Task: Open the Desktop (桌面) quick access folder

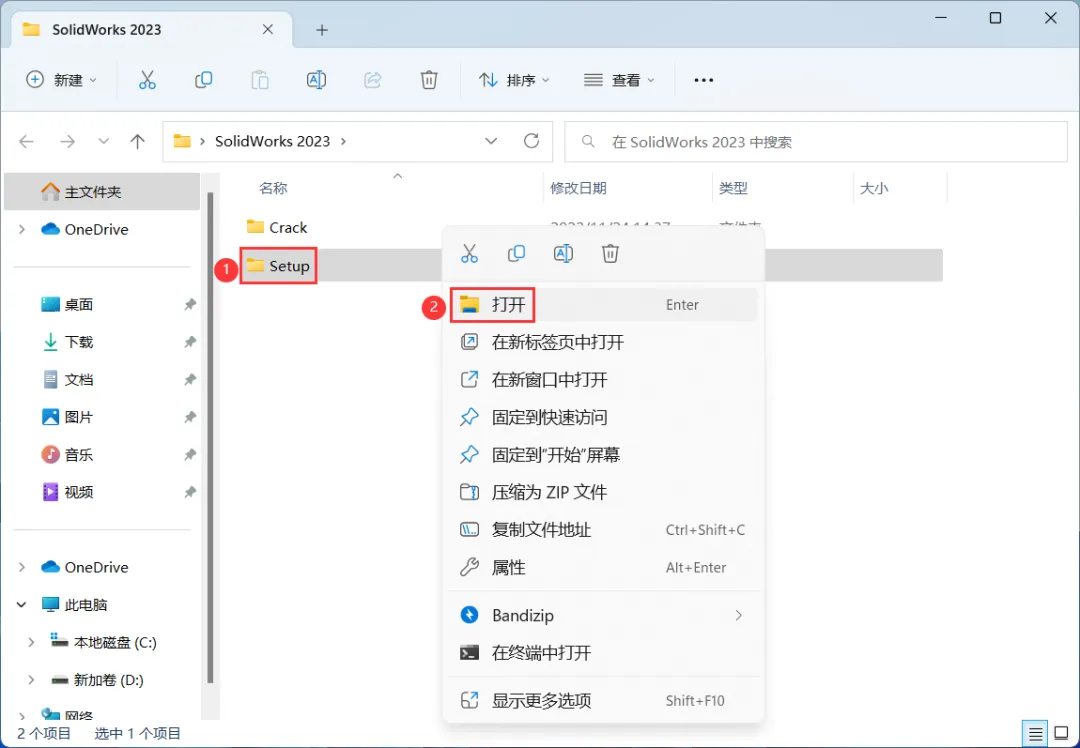Action: click(68, 304)
